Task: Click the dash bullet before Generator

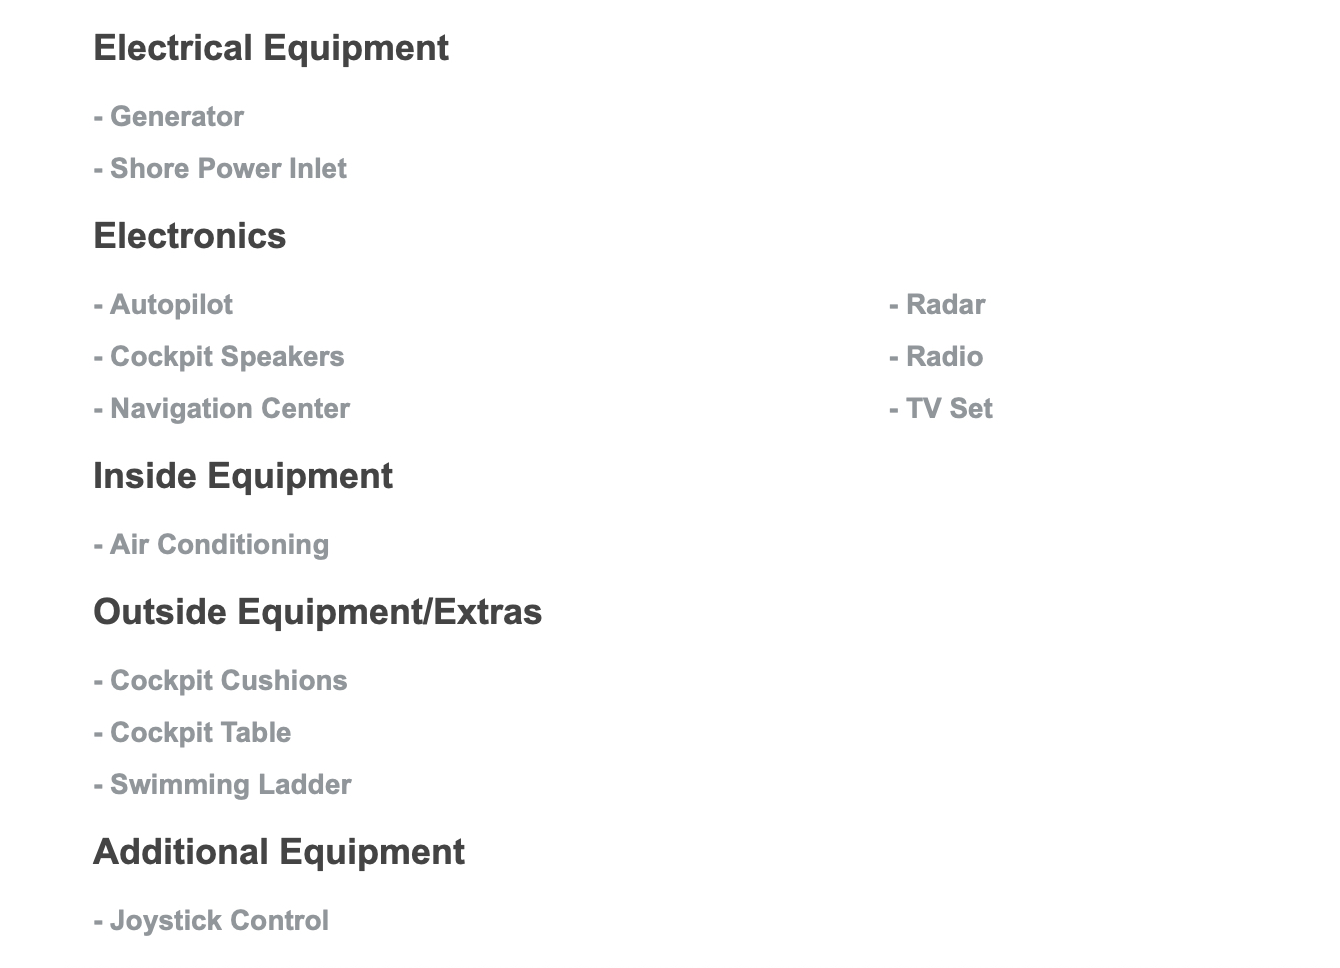Action: coord(98,118)
